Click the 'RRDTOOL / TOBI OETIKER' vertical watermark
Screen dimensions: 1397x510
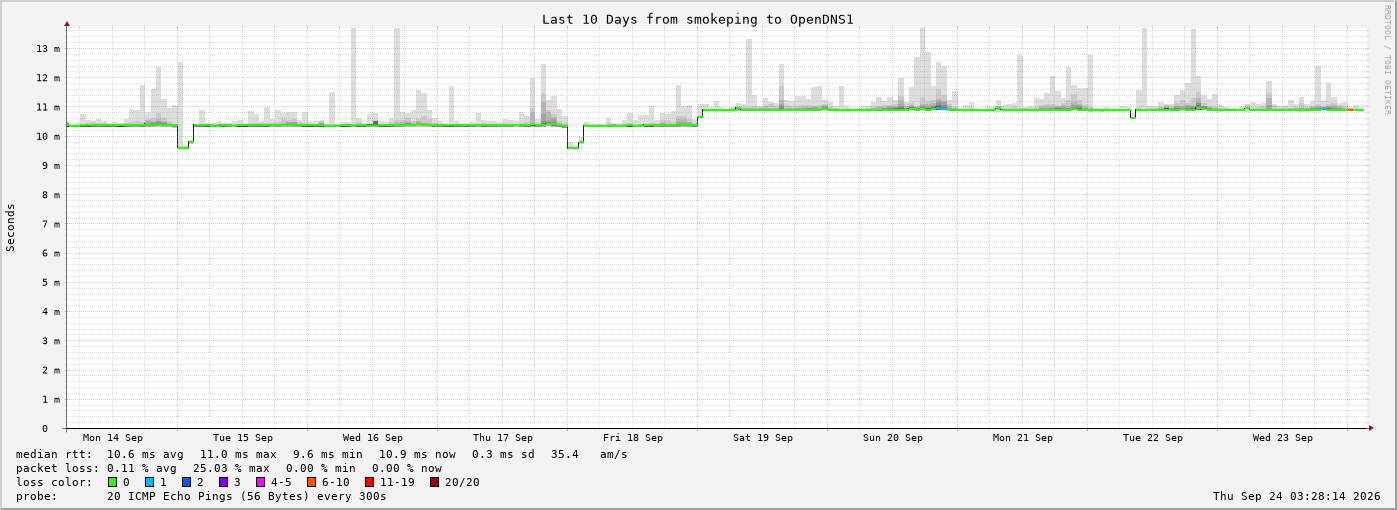click(1387, 60)
